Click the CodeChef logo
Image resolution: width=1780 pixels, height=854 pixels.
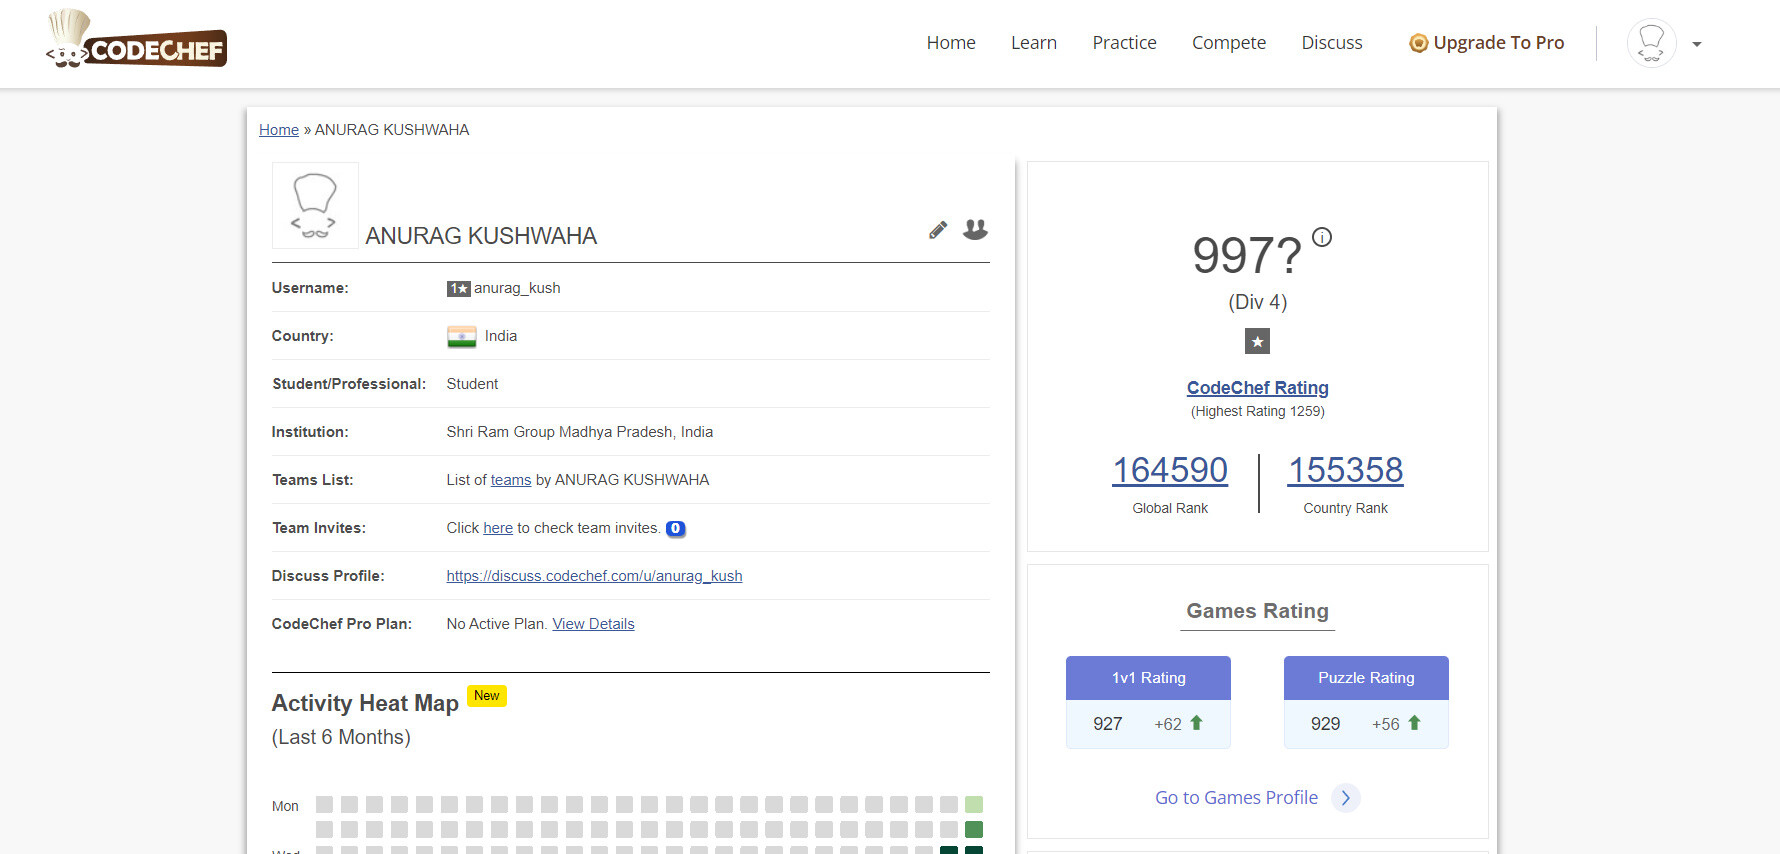(137, 40)
